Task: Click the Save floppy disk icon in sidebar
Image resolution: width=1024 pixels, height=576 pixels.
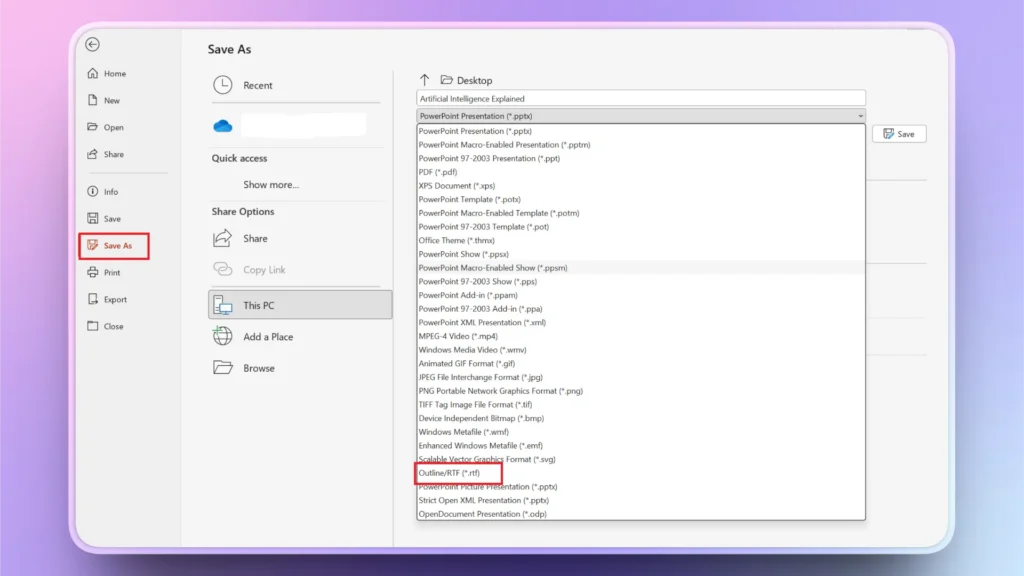Action: (93, 218)
